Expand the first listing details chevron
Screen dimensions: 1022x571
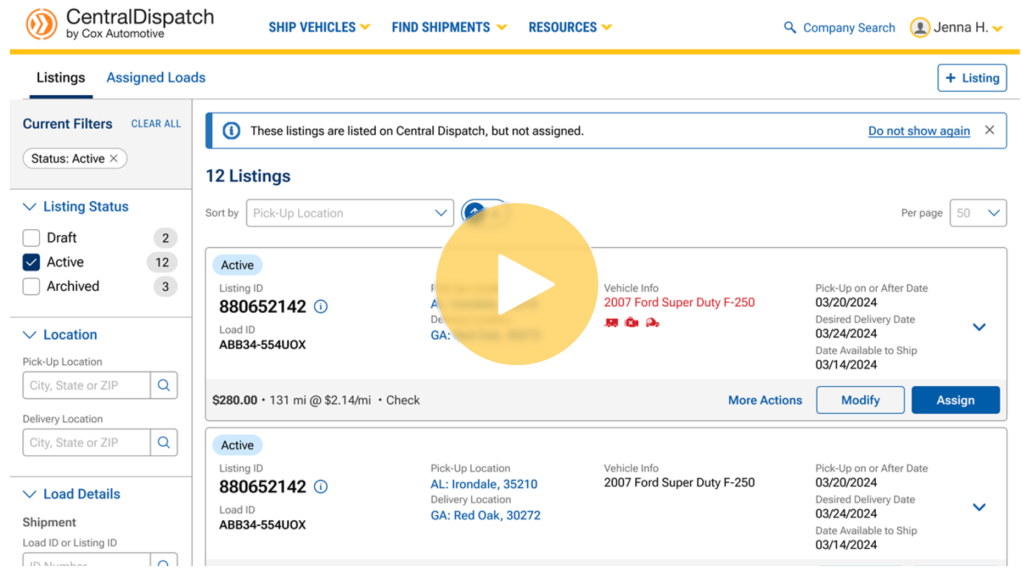pyautogui.click(x=979, y=327)
